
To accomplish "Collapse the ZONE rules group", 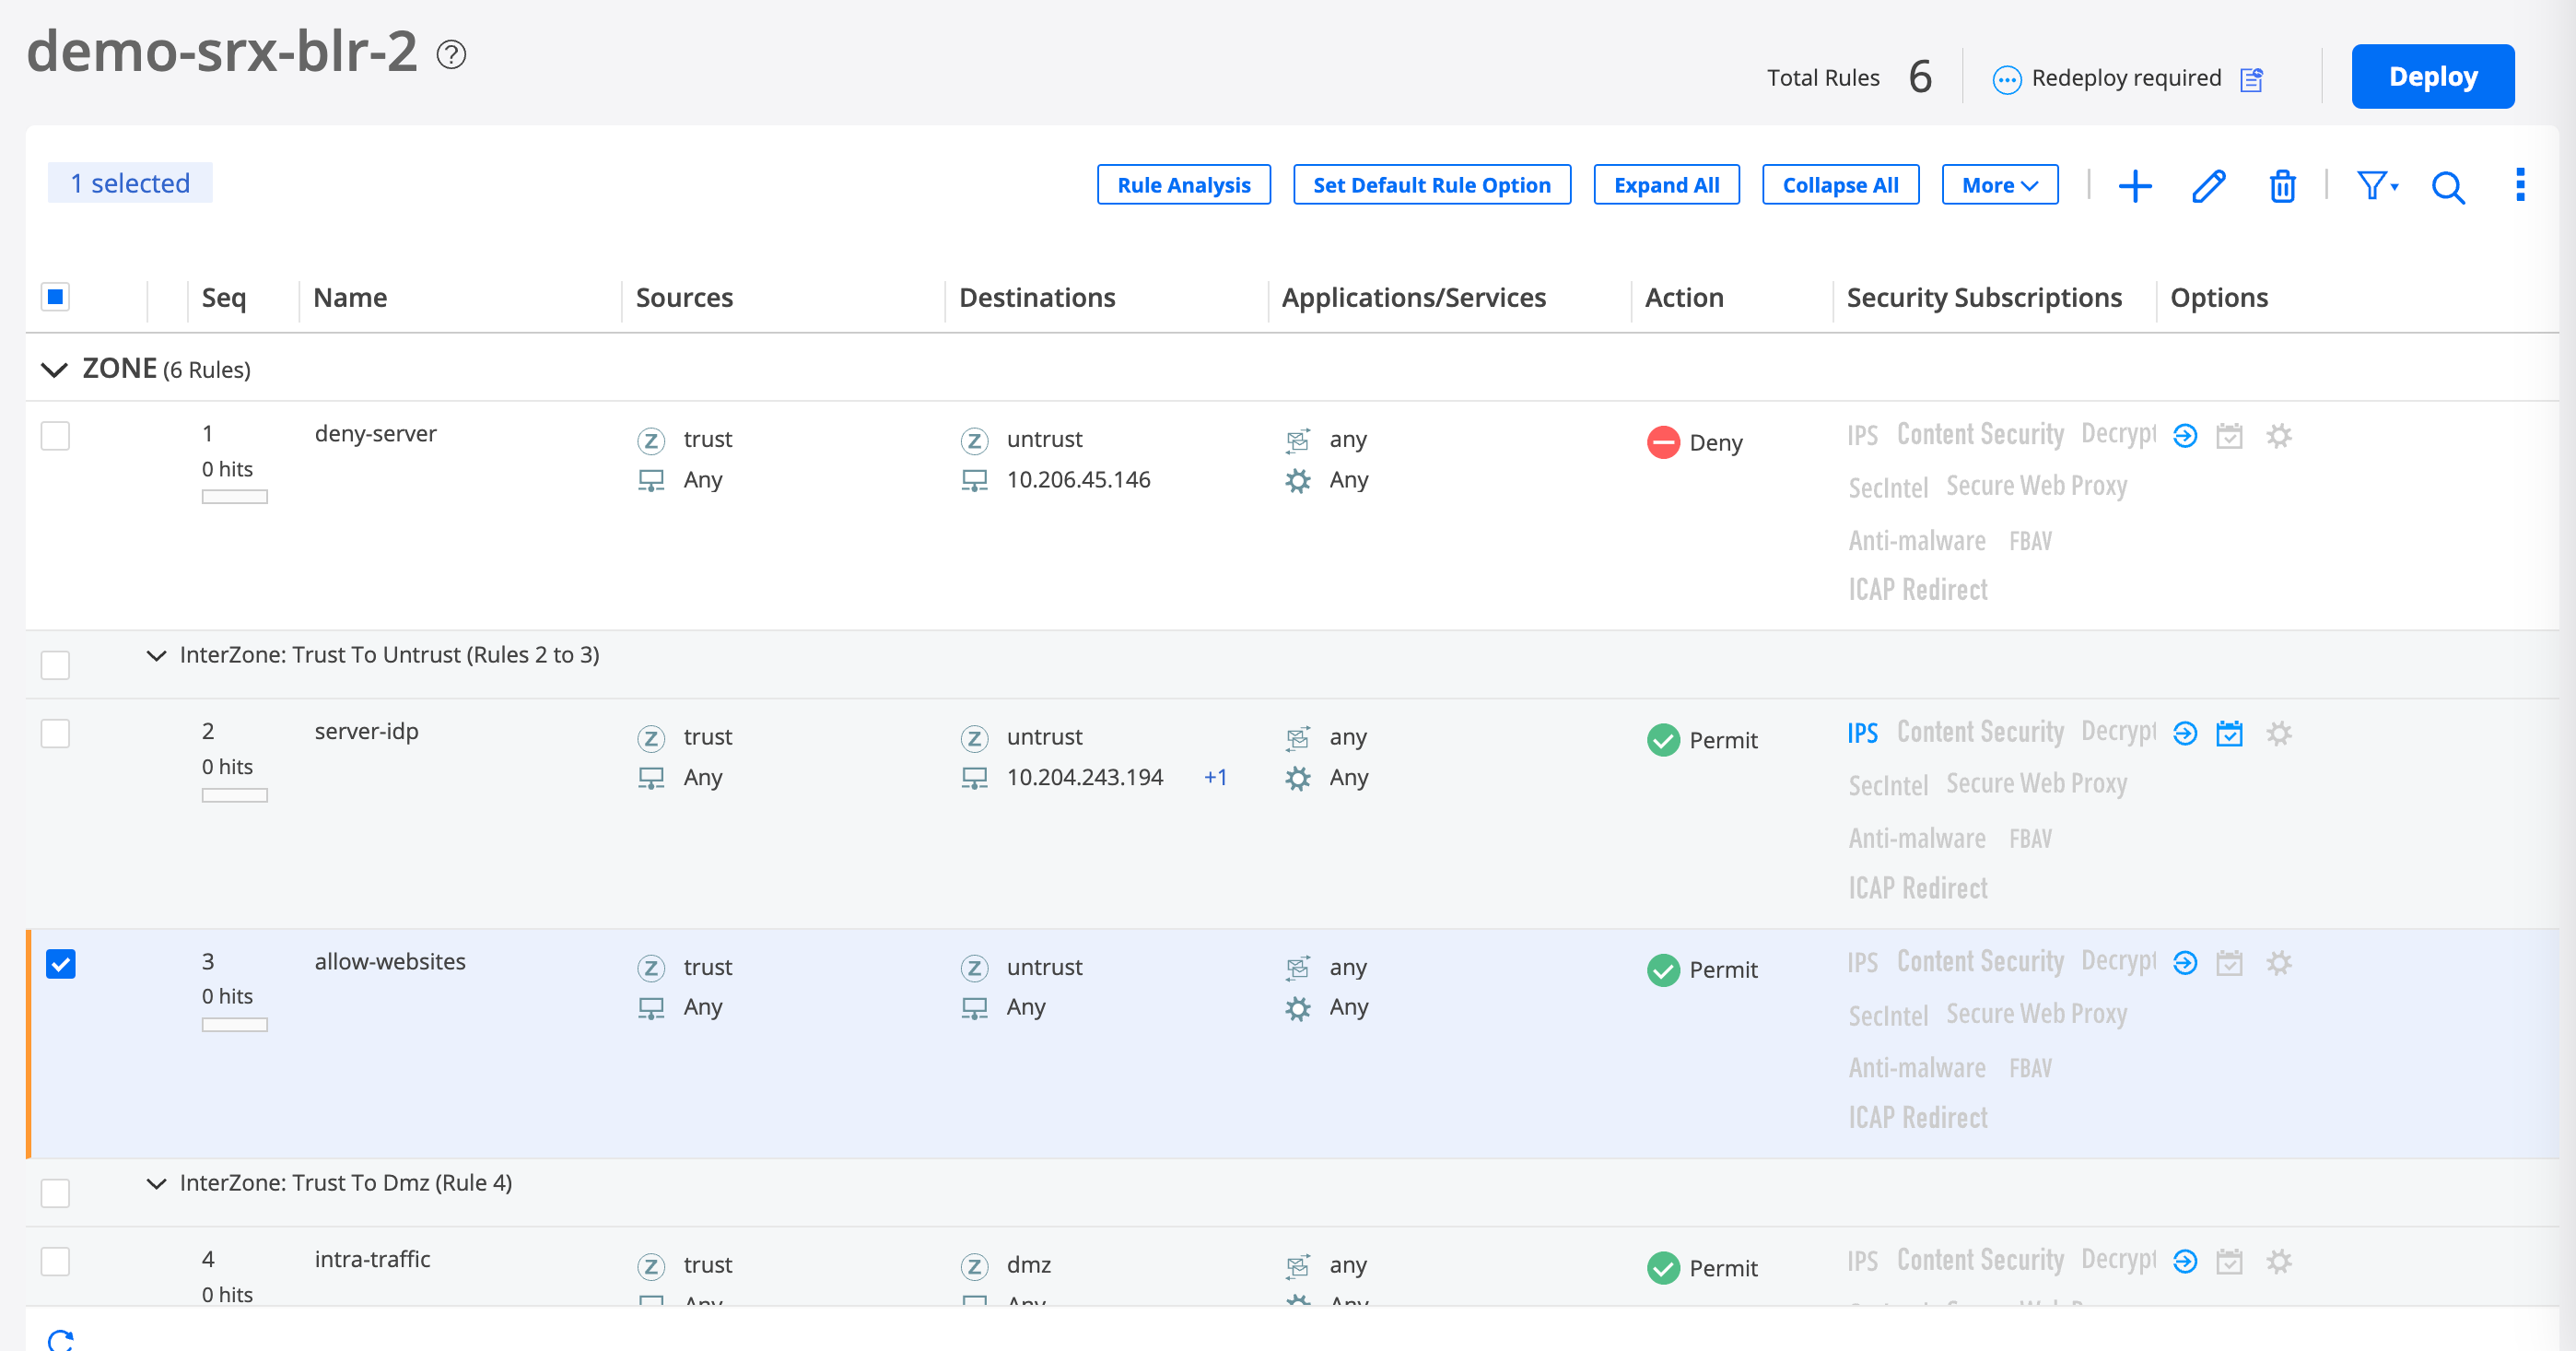I will (54, 370).
